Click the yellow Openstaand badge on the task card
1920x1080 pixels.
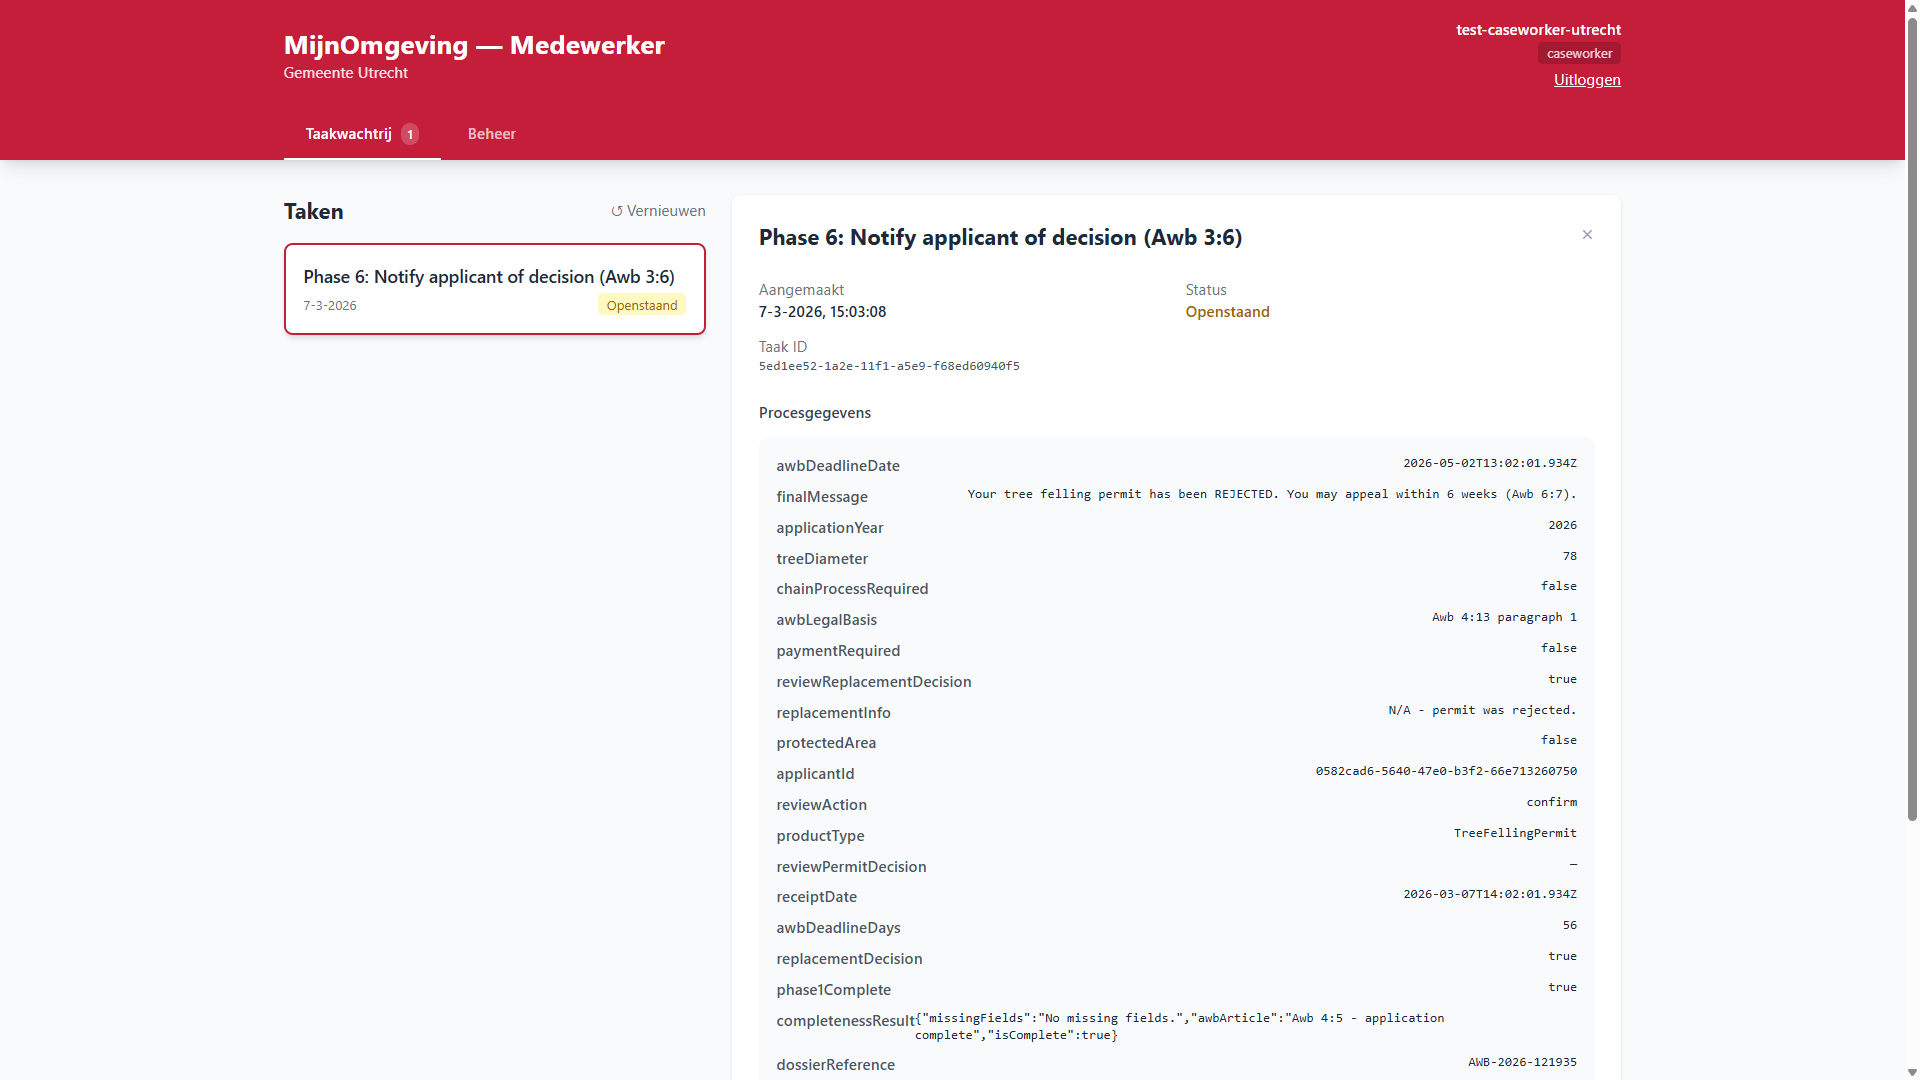click(x=641, y=305)
